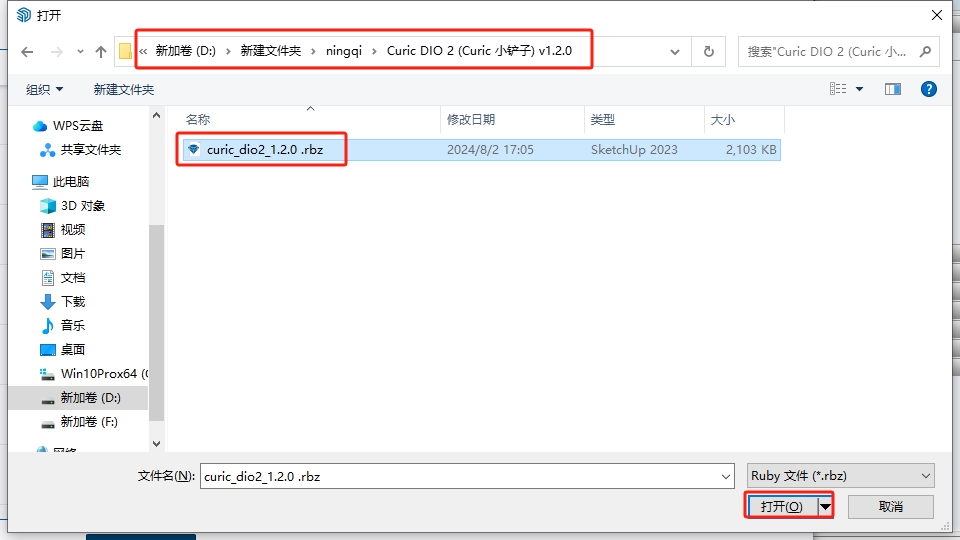Click the 取消 button
Screen dimensions: 960x540
click(891, 506)
